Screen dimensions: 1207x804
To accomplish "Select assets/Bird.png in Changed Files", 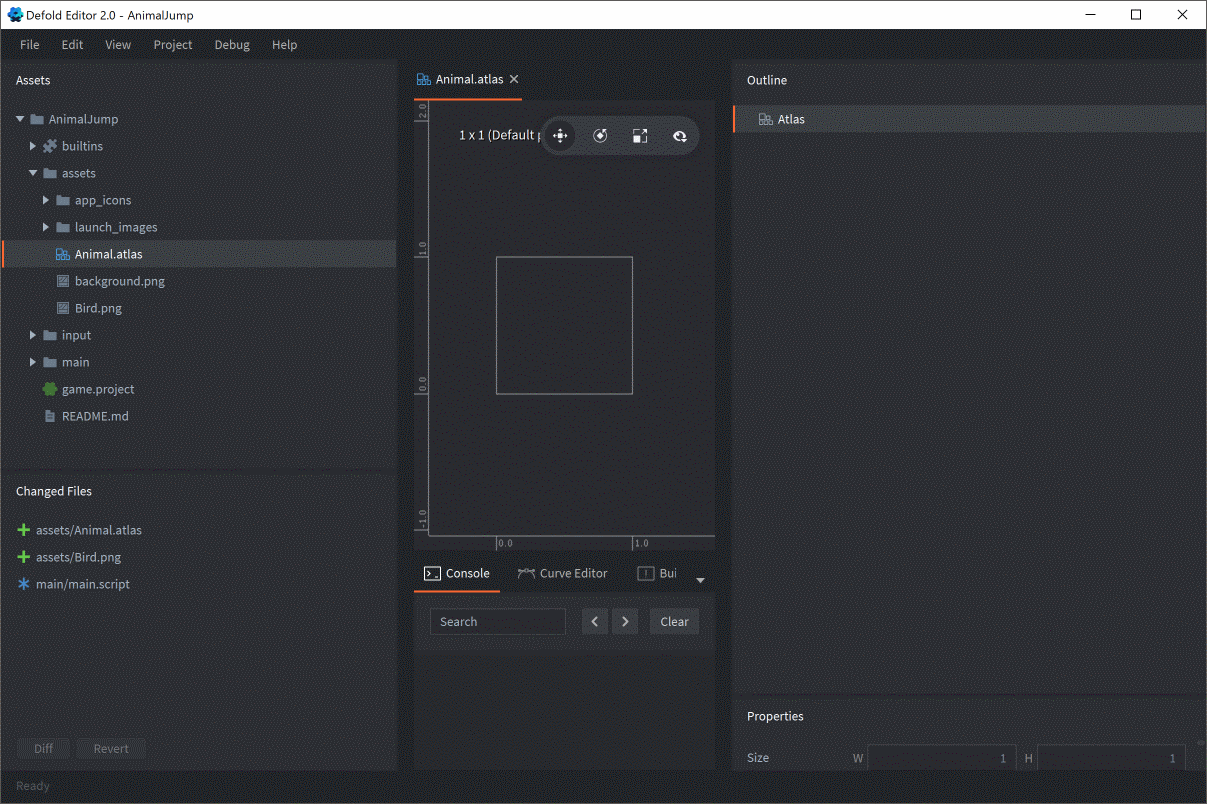I will [78, 557].
